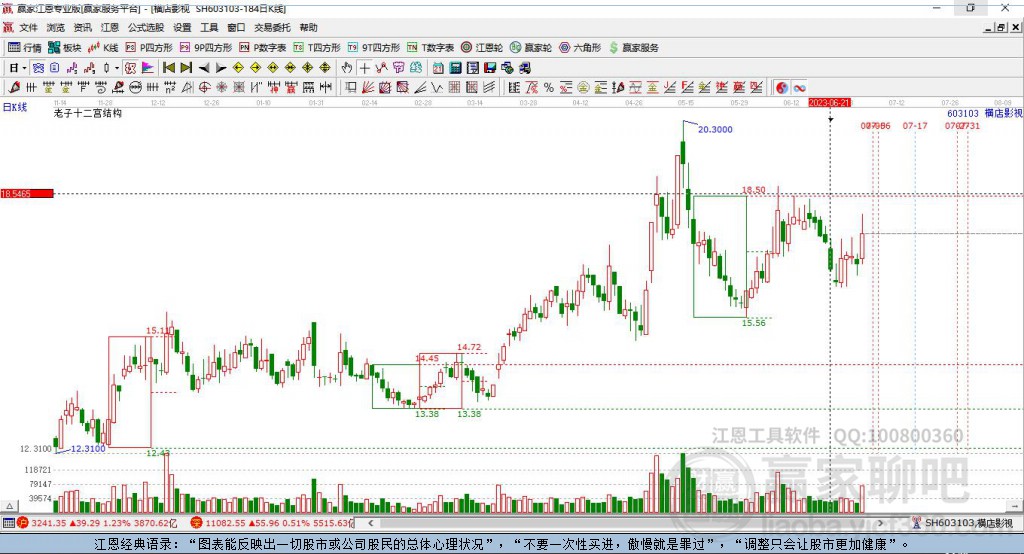Open 赢家服务 with the dollar icon
The height and width of the screenshot is (554, 1024).
[x=634, y=48]
